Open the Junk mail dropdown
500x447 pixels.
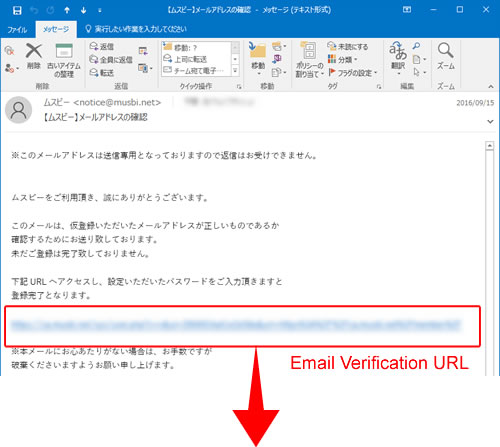click(x=12, y=69)
